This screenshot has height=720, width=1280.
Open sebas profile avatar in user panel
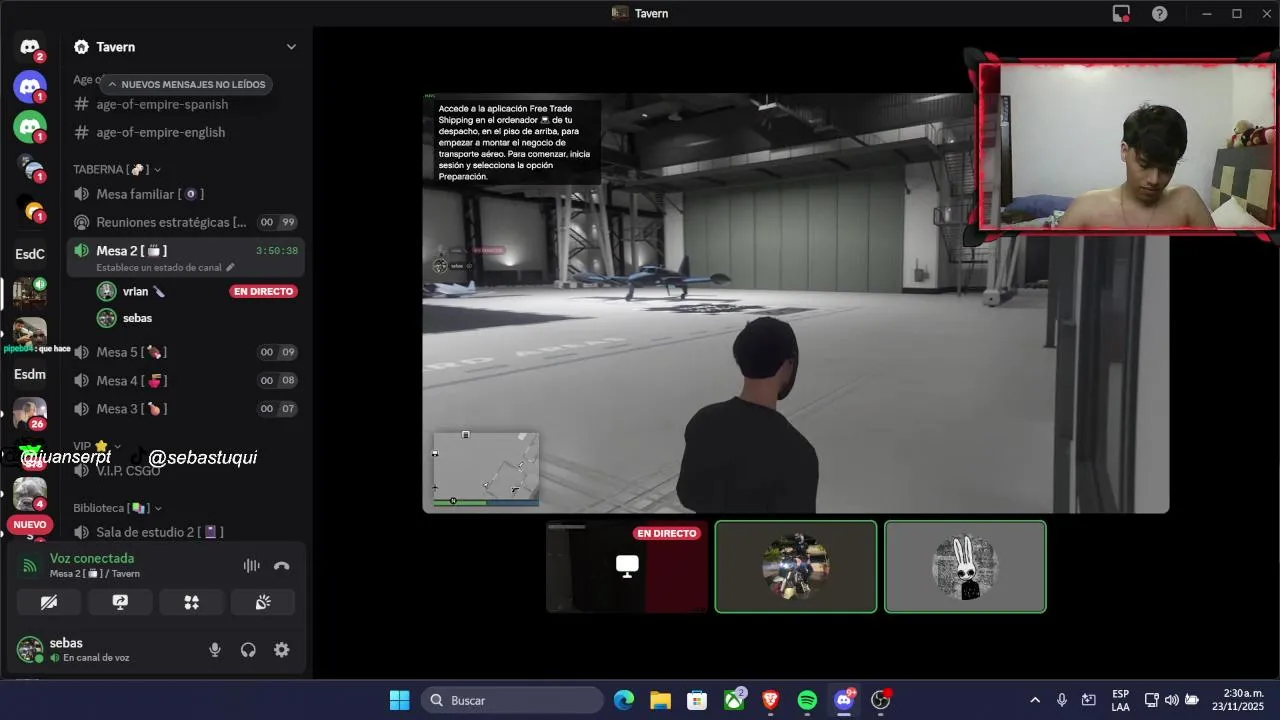click(x=30, y=650)
